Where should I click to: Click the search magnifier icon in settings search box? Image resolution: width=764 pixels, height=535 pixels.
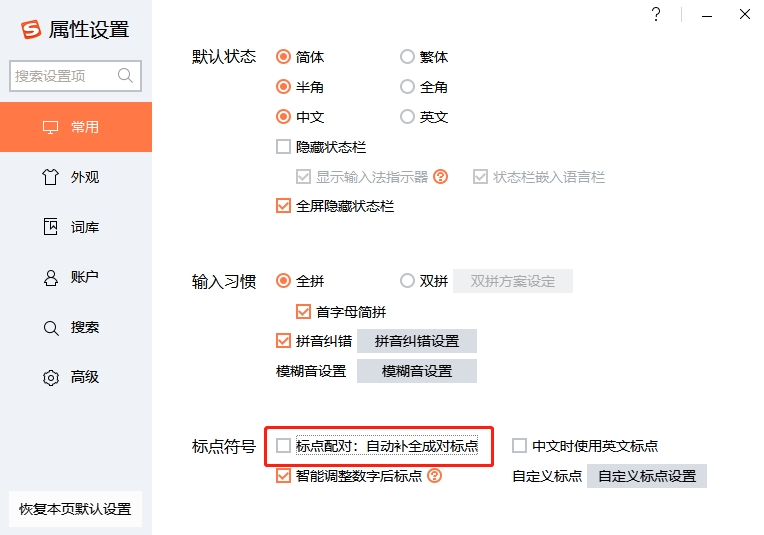[x=125, y=76]
